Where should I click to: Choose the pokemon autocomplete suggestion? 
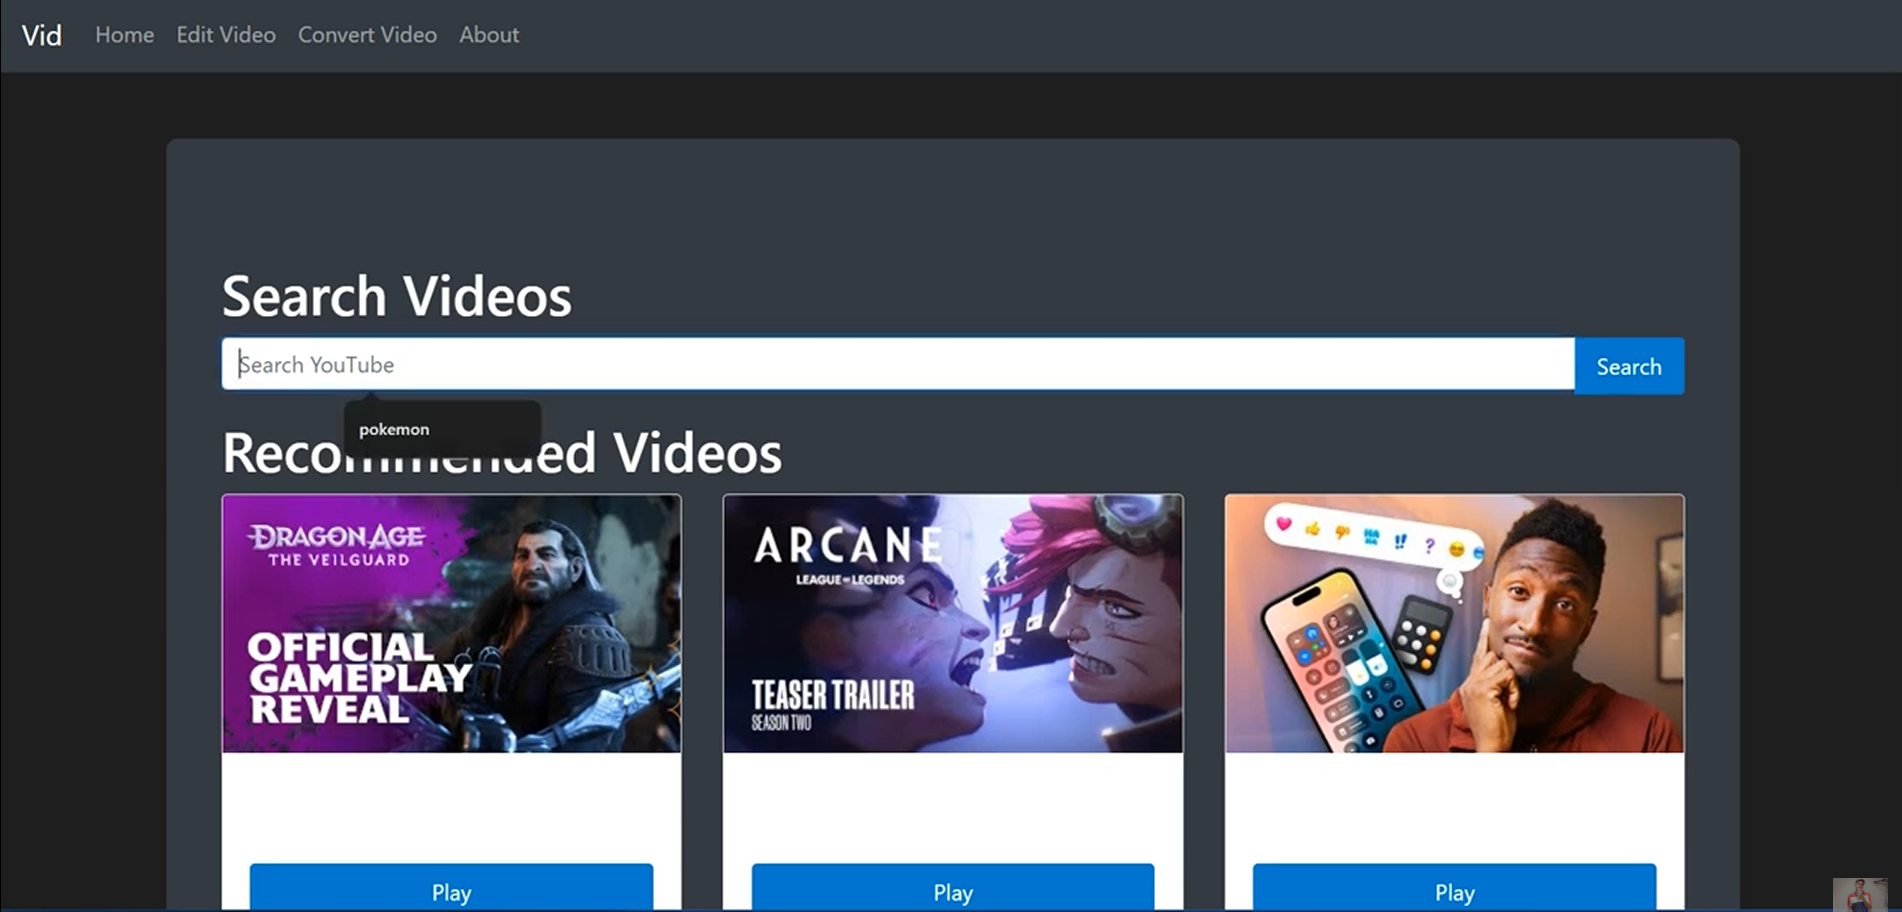pyautogui.click(x=442, y=429)
